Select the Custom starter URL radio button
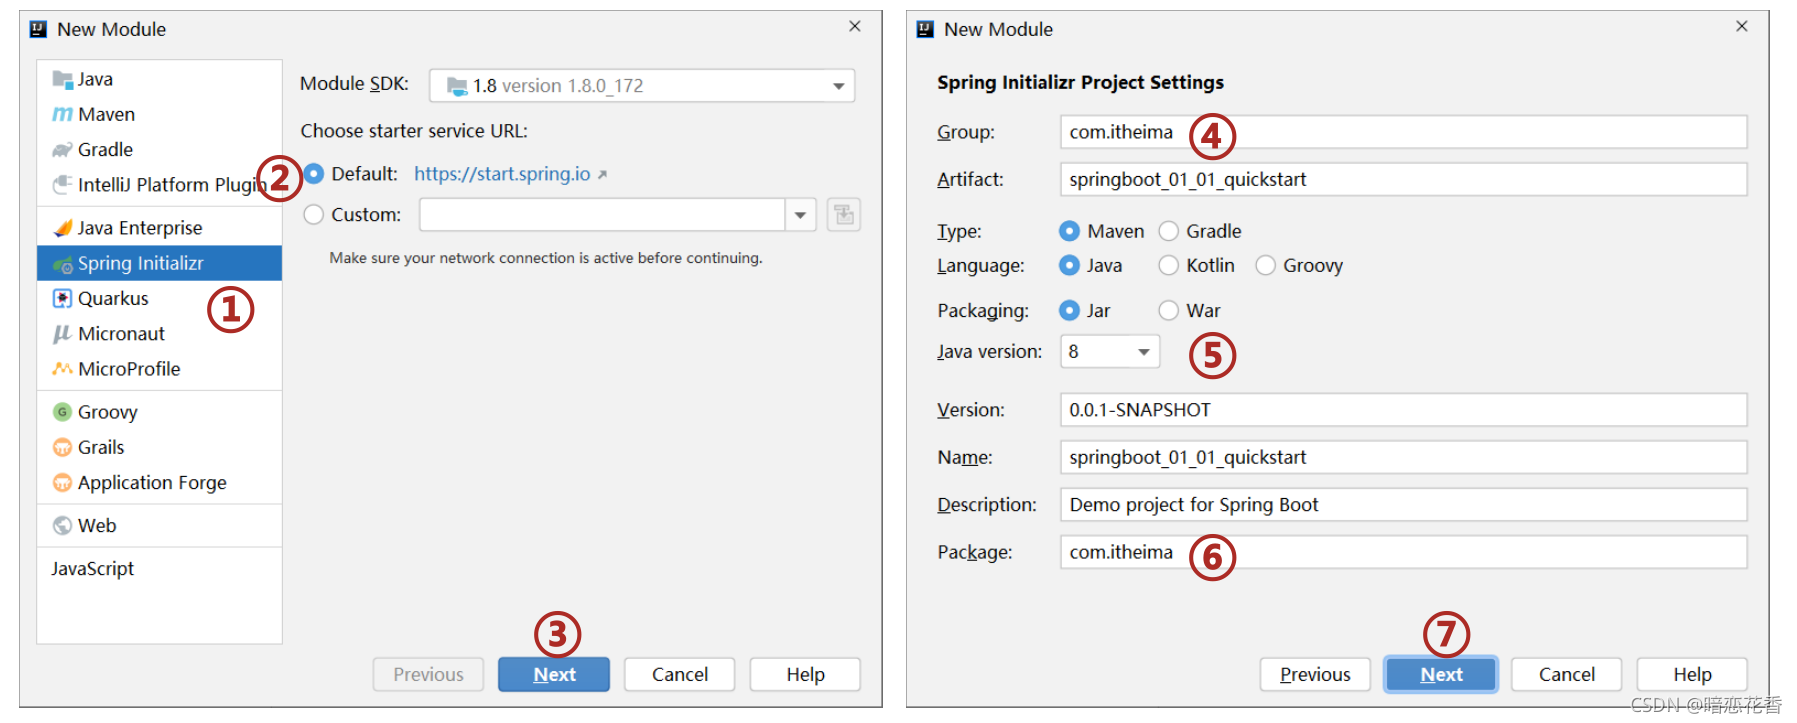This screenshot has width=1797, height=723. pyautogui.click(x=314, y=214)
